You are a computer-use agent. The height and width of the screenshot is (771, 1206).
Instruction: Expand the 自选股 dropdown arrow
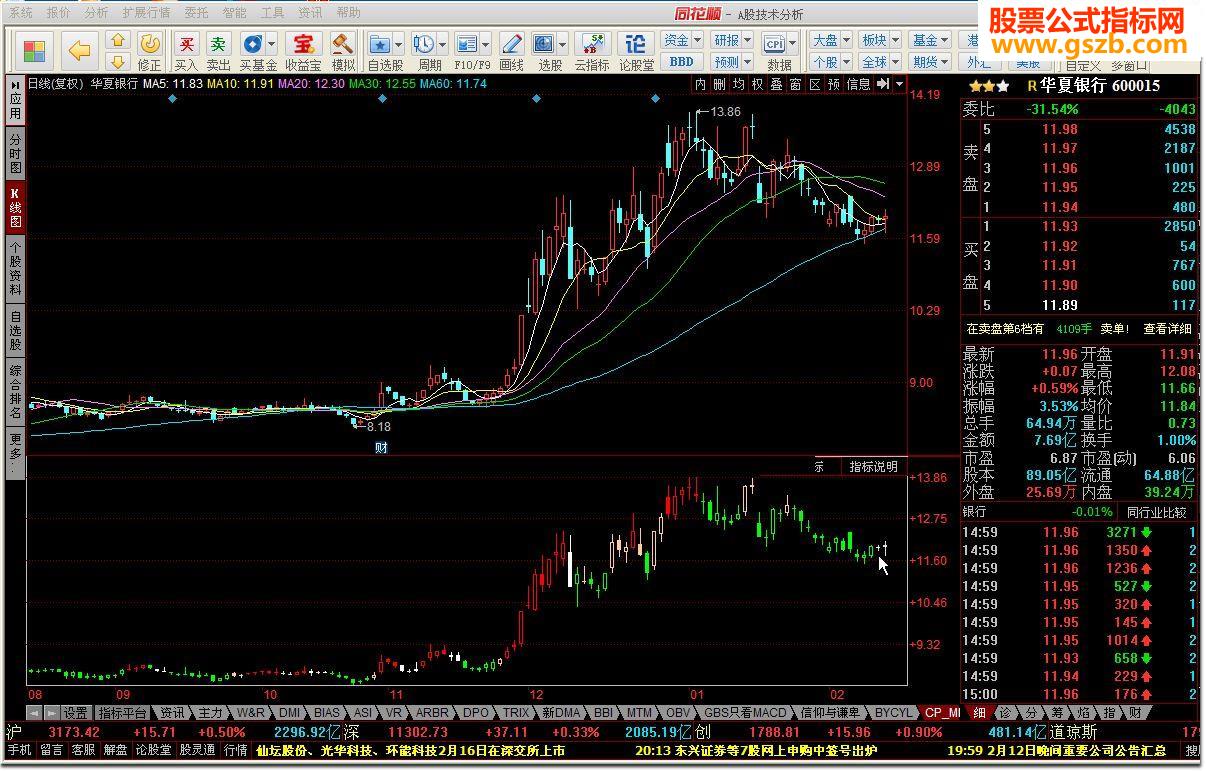(398, 44)
